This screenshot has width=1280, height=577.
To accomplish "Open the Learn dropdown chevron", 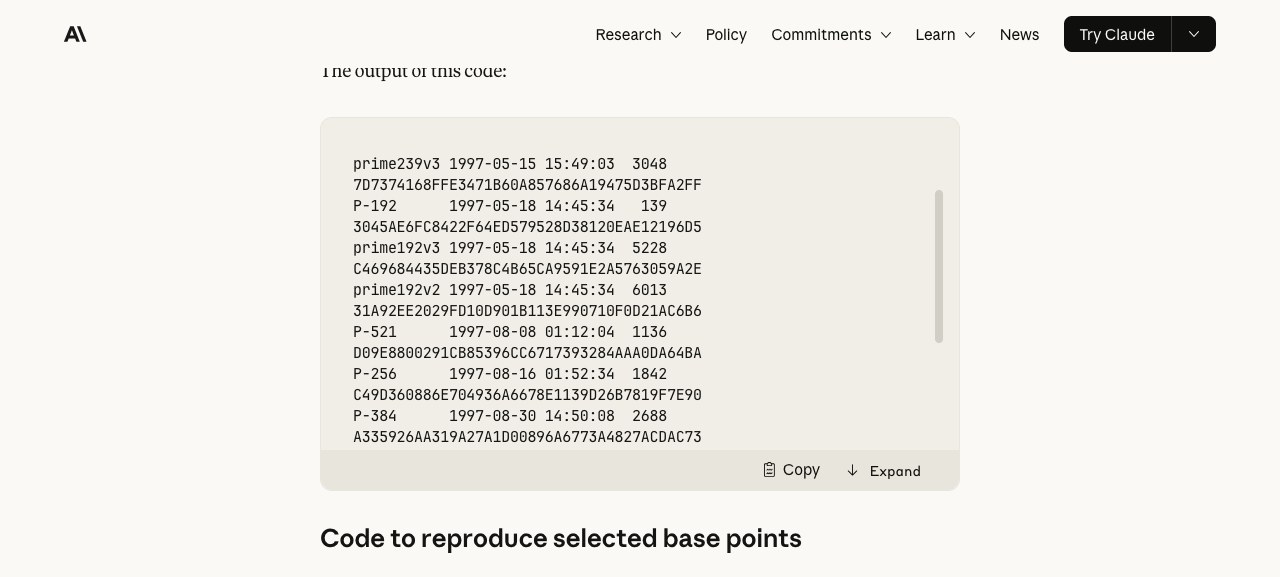I will (x=970, y=35).
